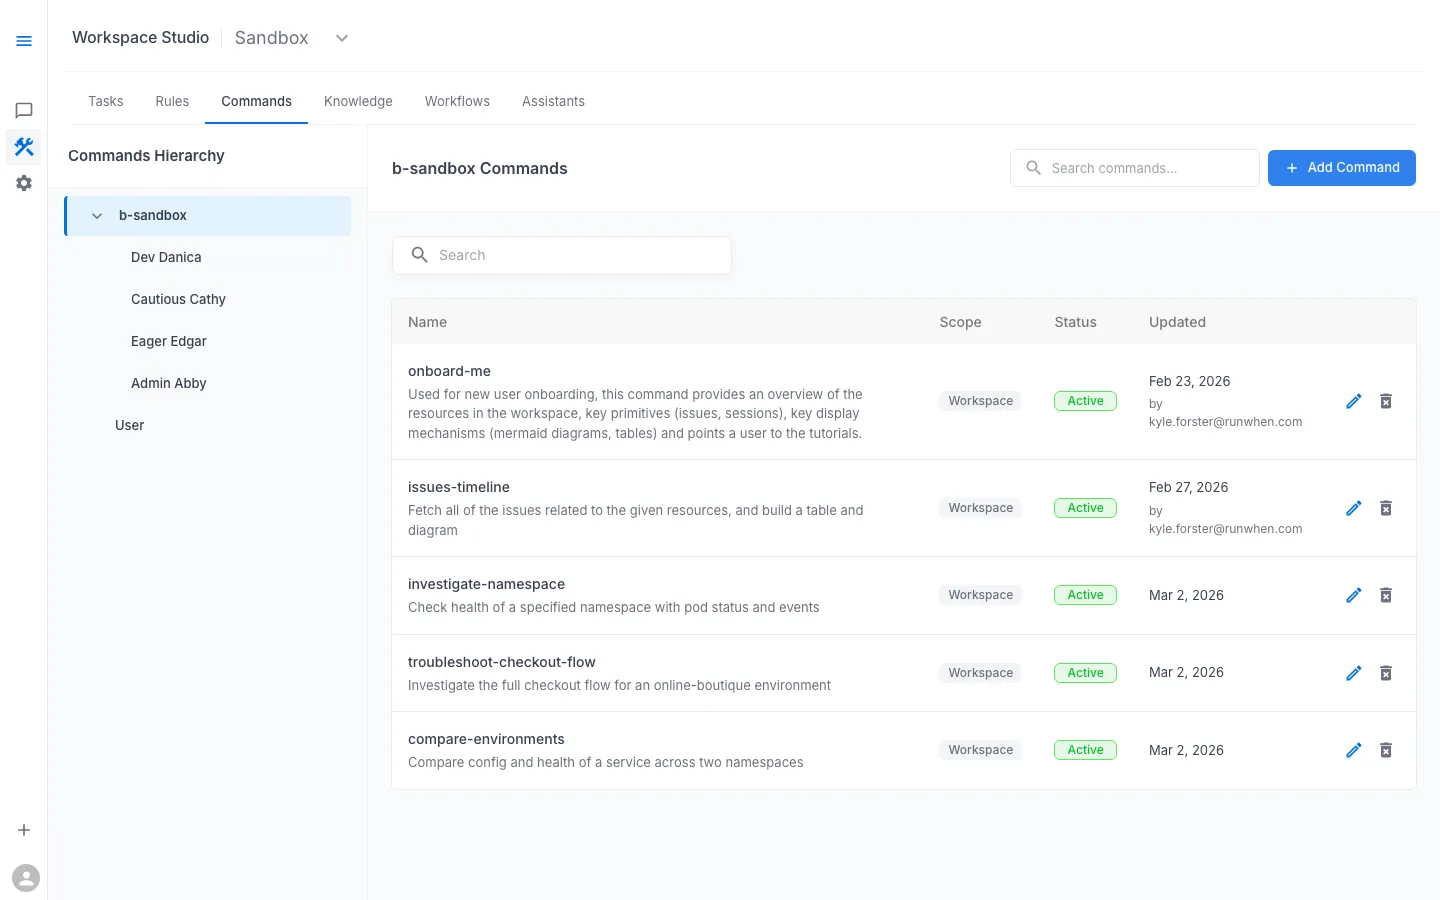Click the plus icon at sidebar bottom

point(24,829)
